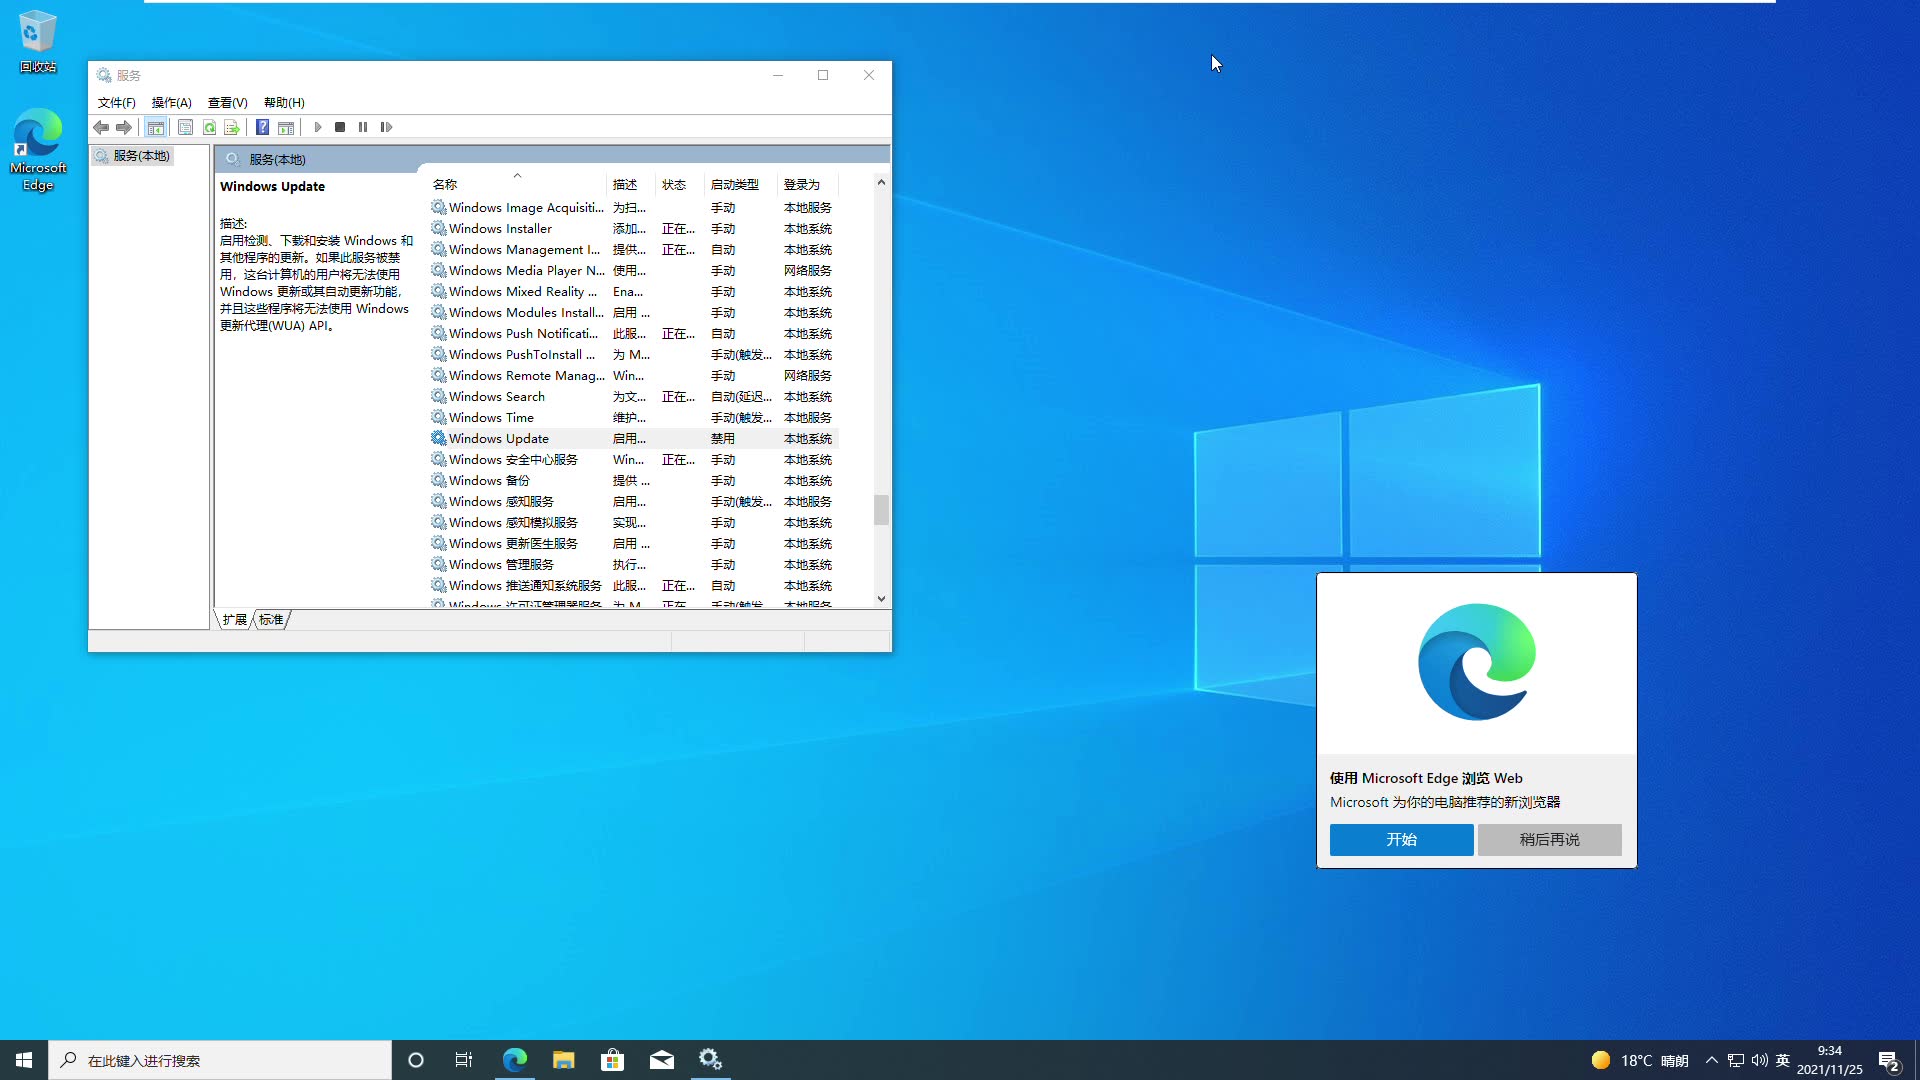Select Windows Update service entry
1920x1080 pixels.
click(x=498, y=438)
